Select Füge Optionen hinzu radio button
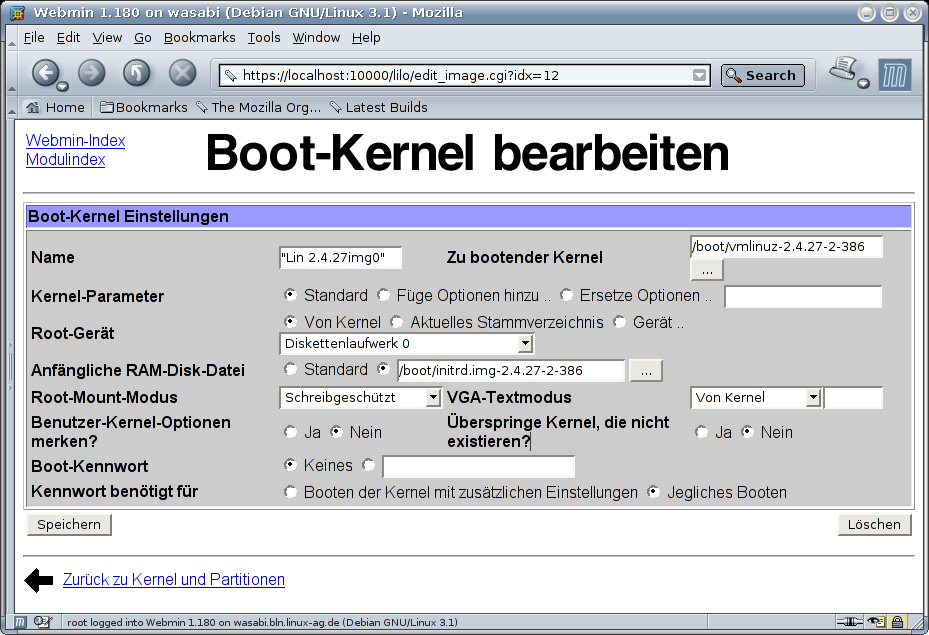Viewport: 929px width, 635px height. point(383,294)
